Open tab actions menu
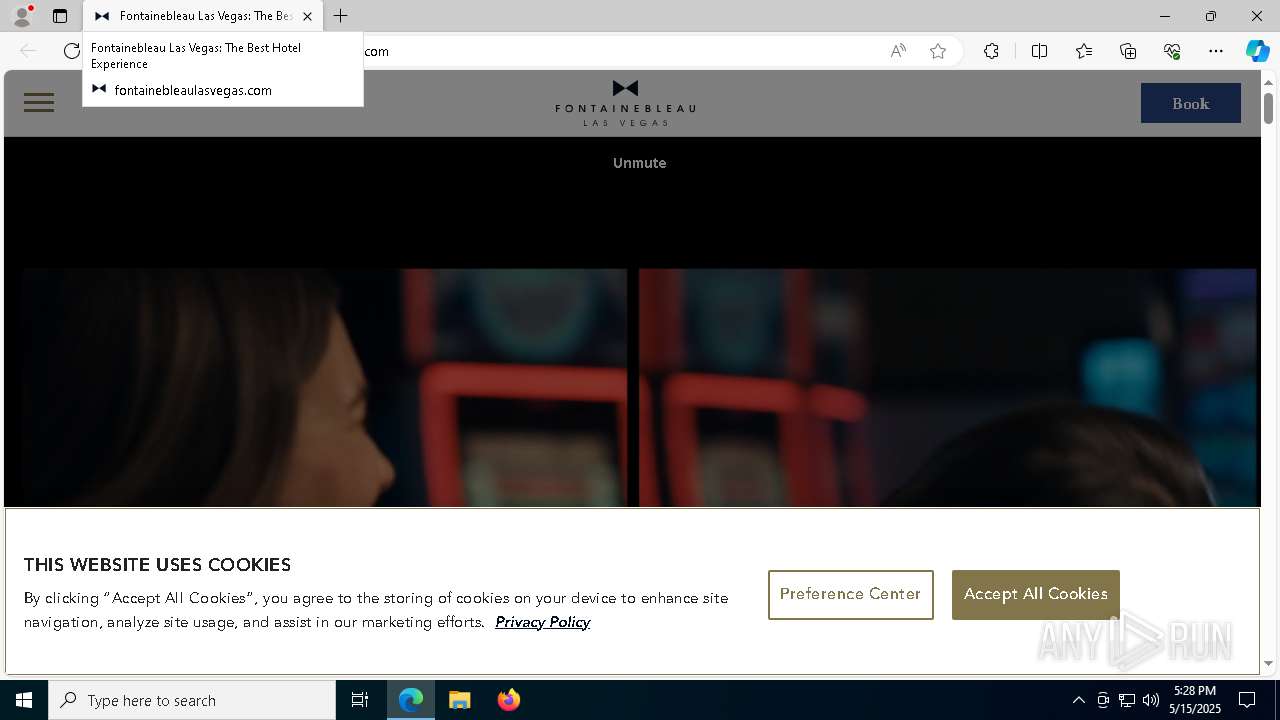 [60, 16]
